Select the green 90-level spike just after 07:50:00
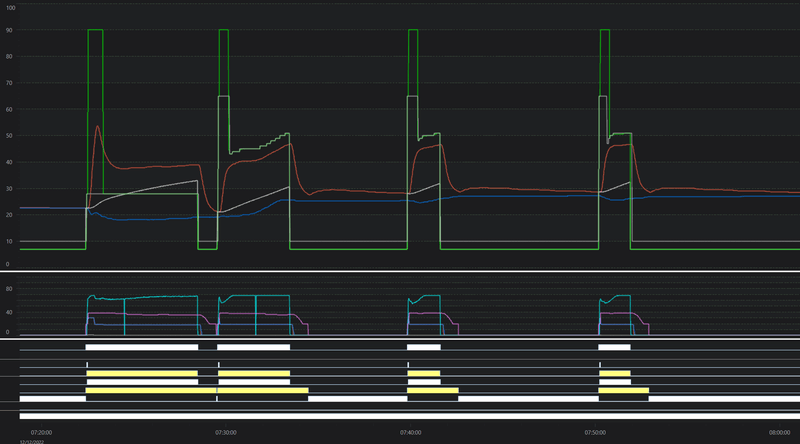Viewport: 800px width, 444px height. (605, 30)
